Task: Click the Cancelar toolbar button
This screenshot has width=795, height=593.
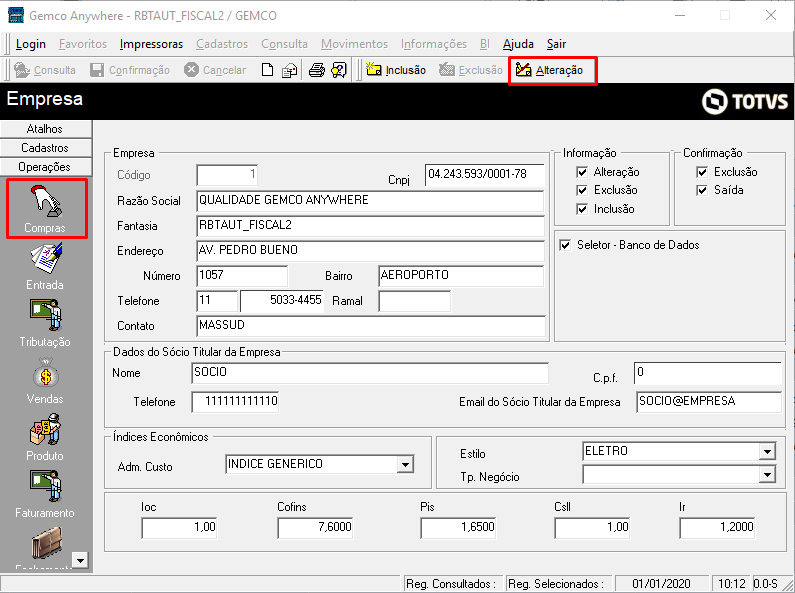Action: coord(215,70)
